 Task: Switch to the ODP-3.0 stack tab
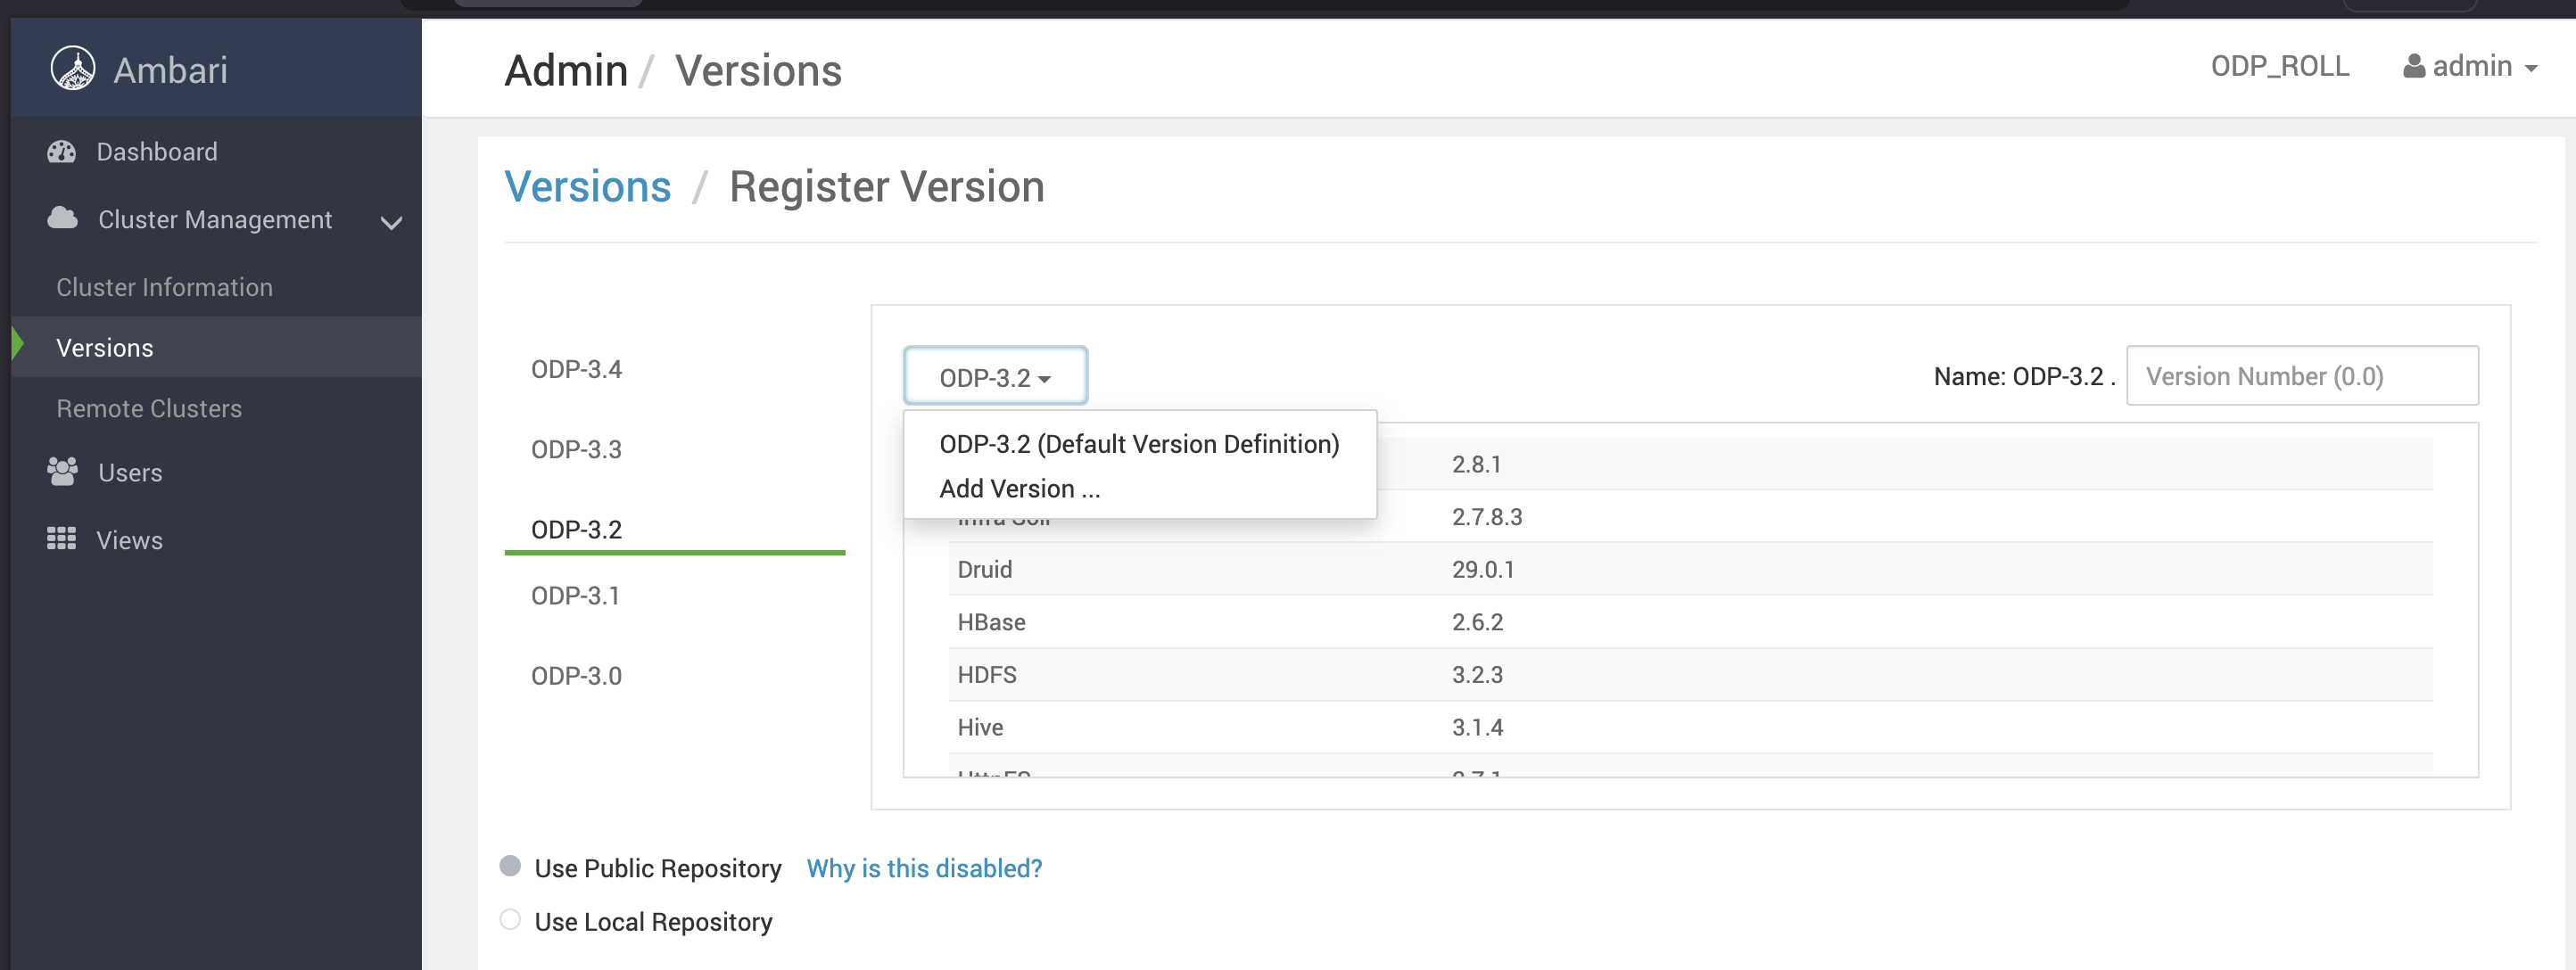(576, 676)
